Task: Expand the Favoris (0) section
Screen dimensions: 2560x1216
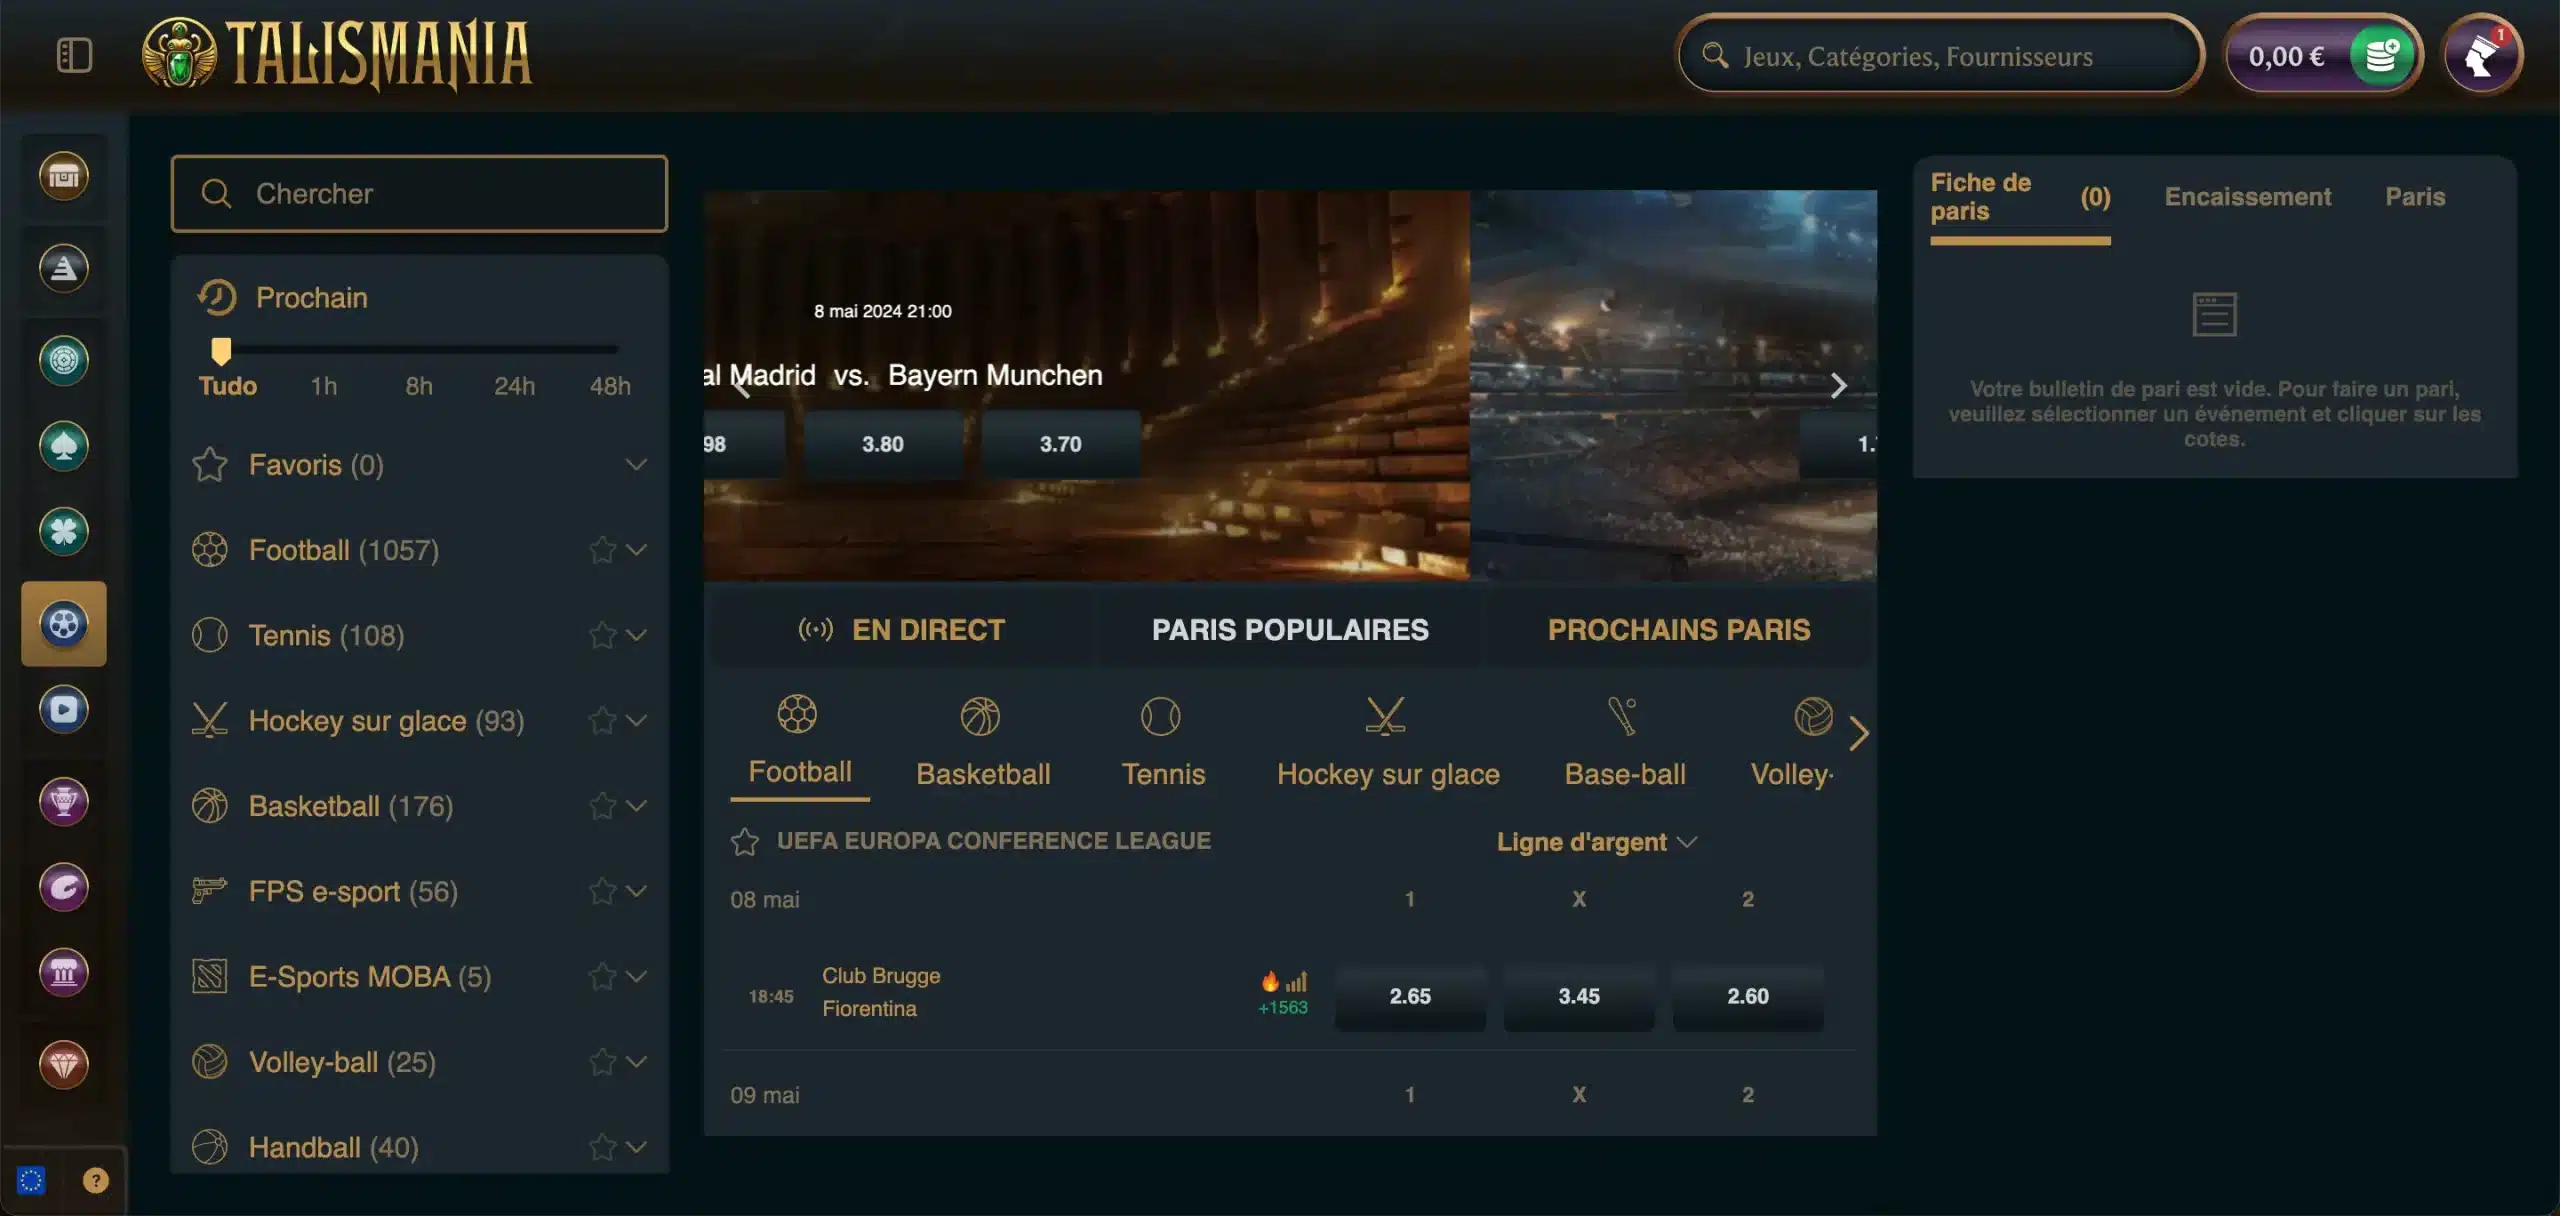Action: 636,464
